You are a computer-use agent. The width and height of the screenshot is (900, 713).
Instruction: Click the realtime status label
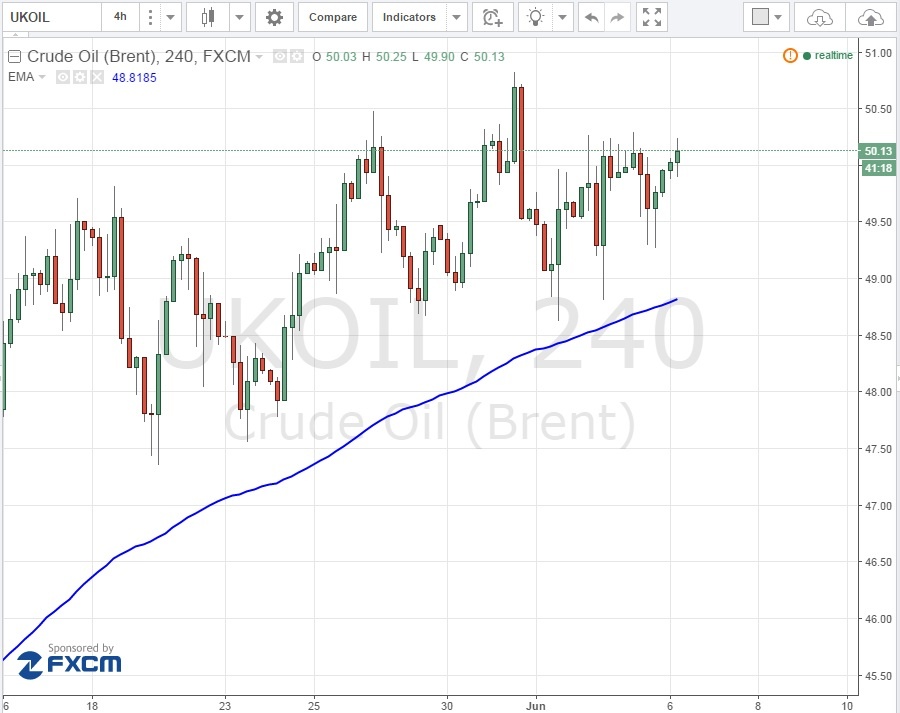pyautogui.click(x=833, y=56)
